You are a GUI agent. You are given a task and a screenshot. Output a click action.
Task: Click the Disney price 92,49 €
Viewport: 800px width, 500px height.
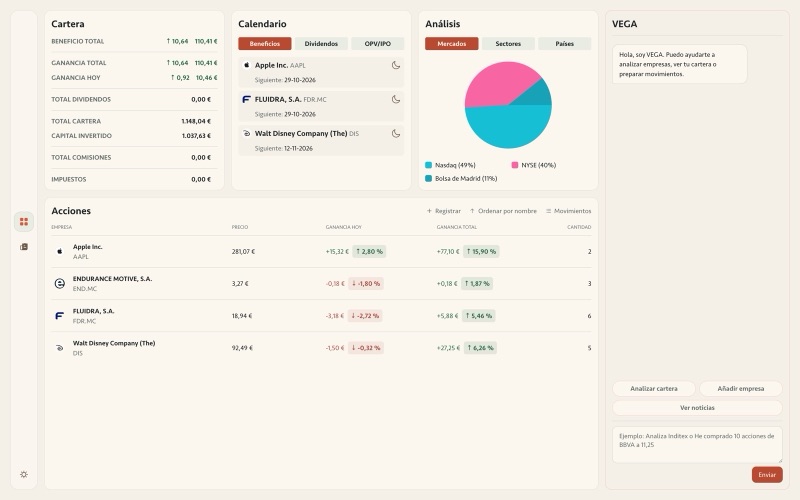click(242, 348)
